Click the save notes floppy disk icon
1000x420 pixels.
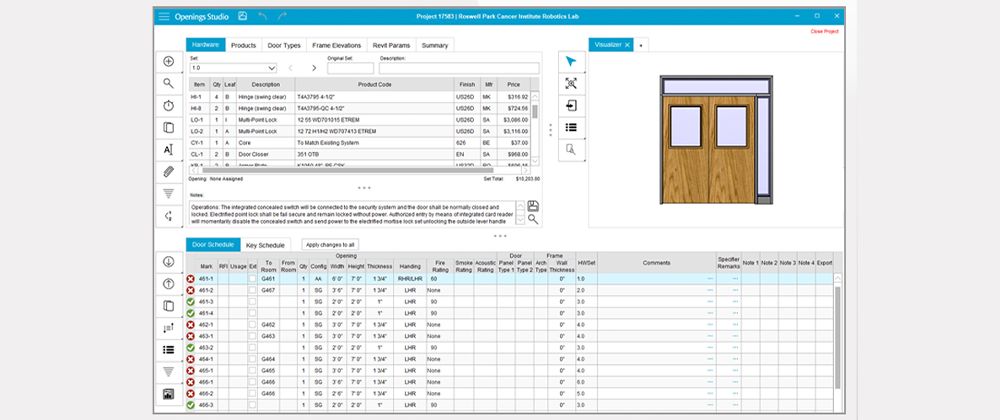[534, 205]
